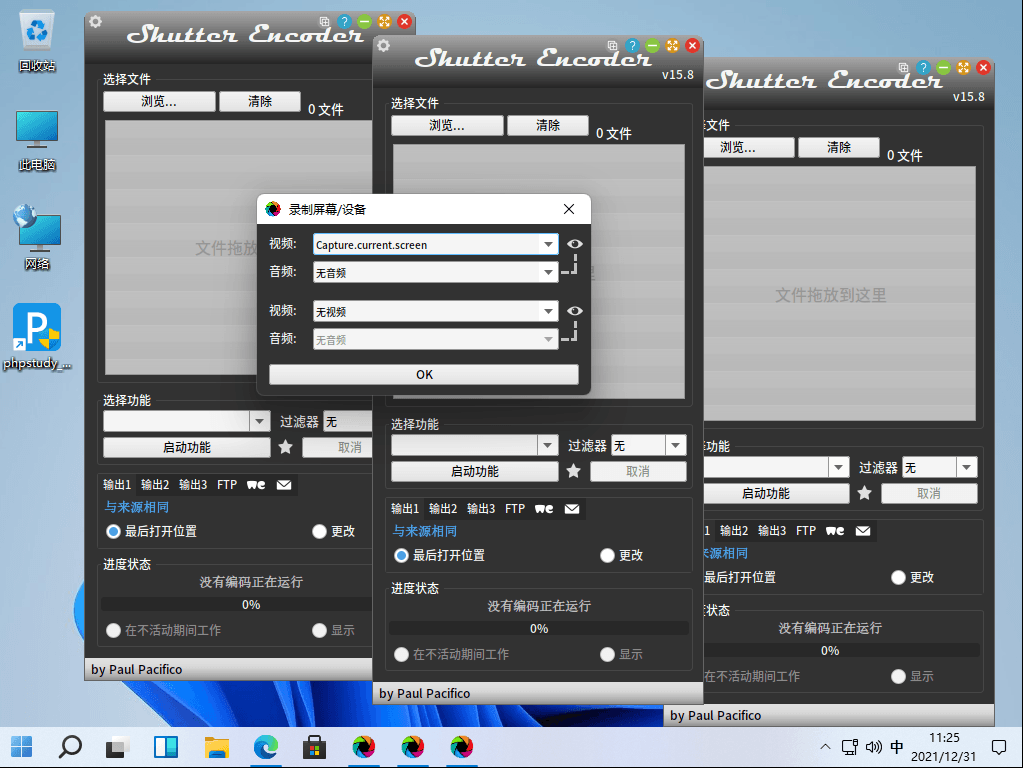Screen dimensions: 1023x768
Task: Click help question icon in left window
Action: 344,22
